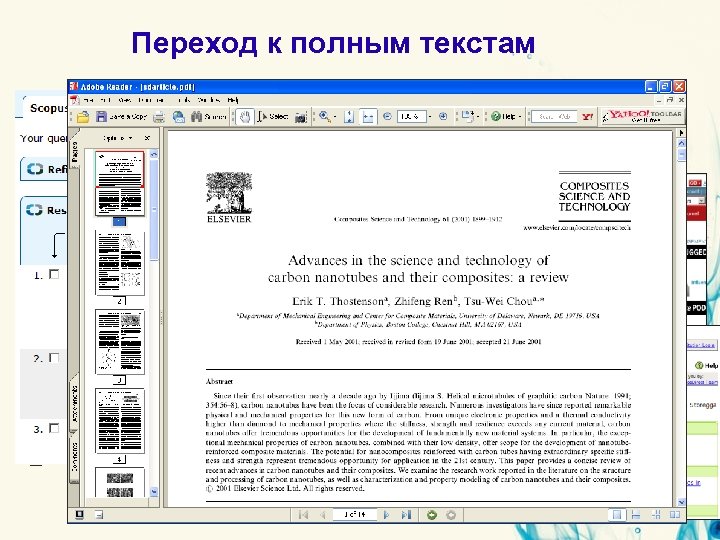
Task: Click thumbnails panel scrollbar thumb
Action: tap(154, 209)
